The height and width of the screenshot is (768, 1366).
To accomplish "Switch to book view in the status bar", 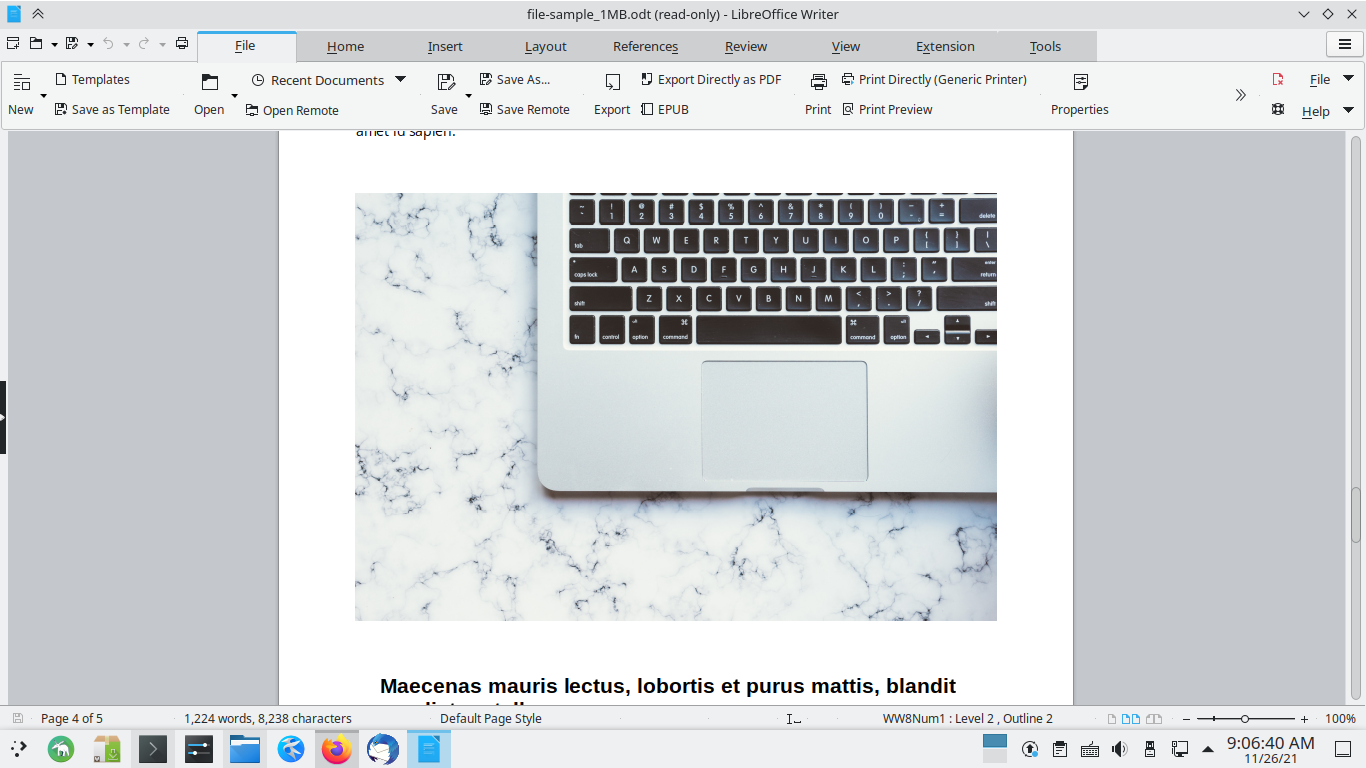I will (1154, 719).
